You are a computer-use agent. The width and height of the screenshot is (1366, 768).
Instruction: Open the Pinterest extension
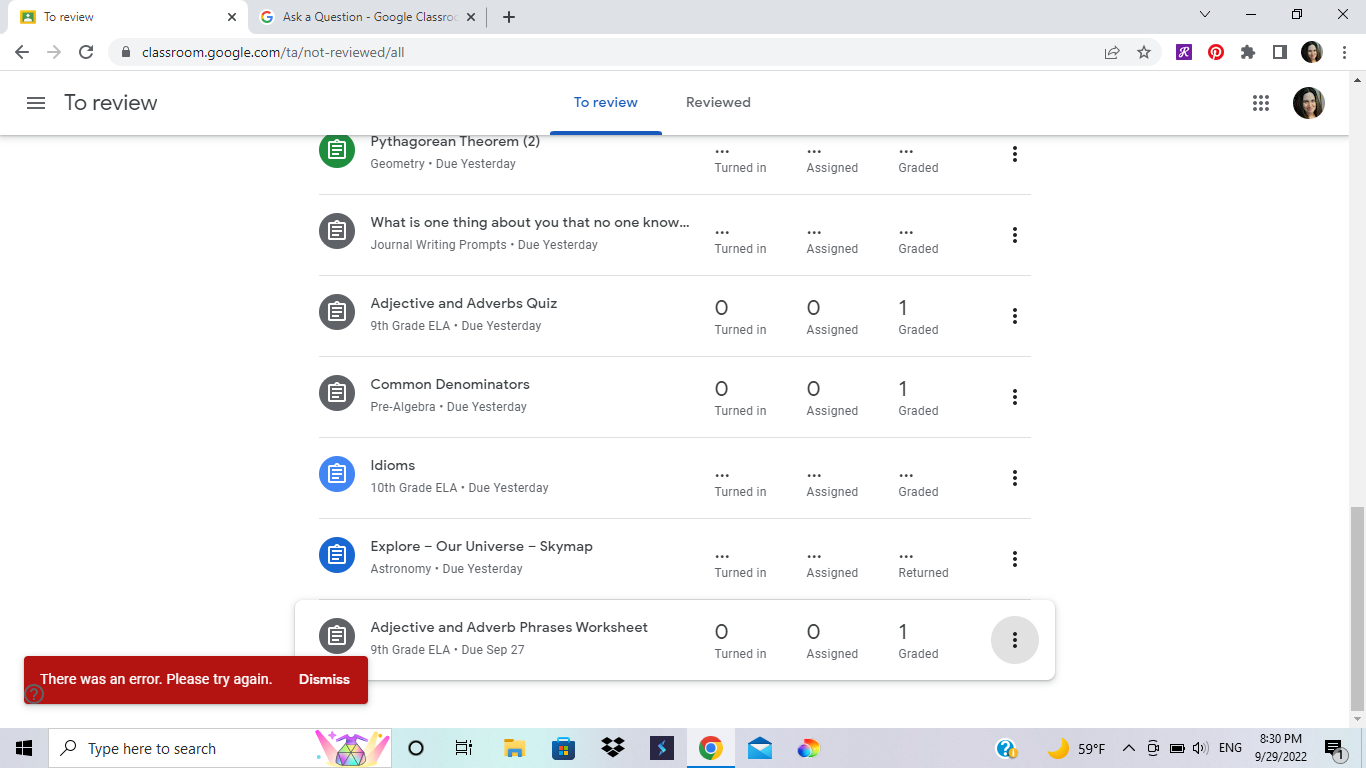pyautogui.click(x=1216, y=52)
